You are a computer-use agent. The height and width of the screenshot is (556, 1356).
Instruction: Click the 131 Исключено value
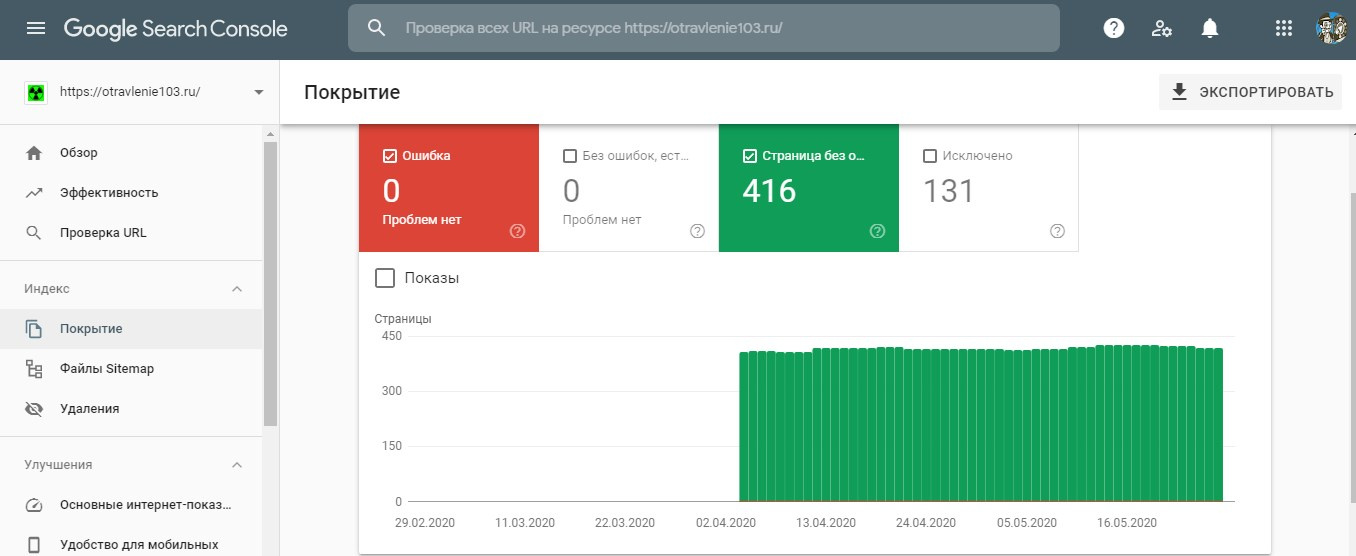948,190
